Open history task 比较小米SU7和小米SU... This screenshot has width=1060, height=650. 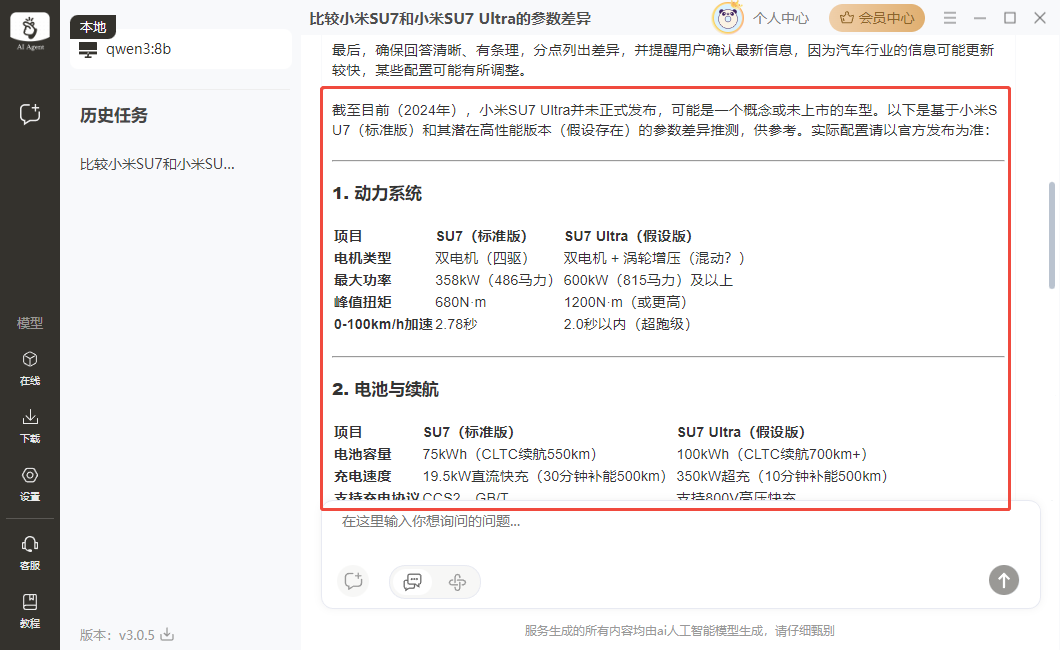tap(158, 164)
